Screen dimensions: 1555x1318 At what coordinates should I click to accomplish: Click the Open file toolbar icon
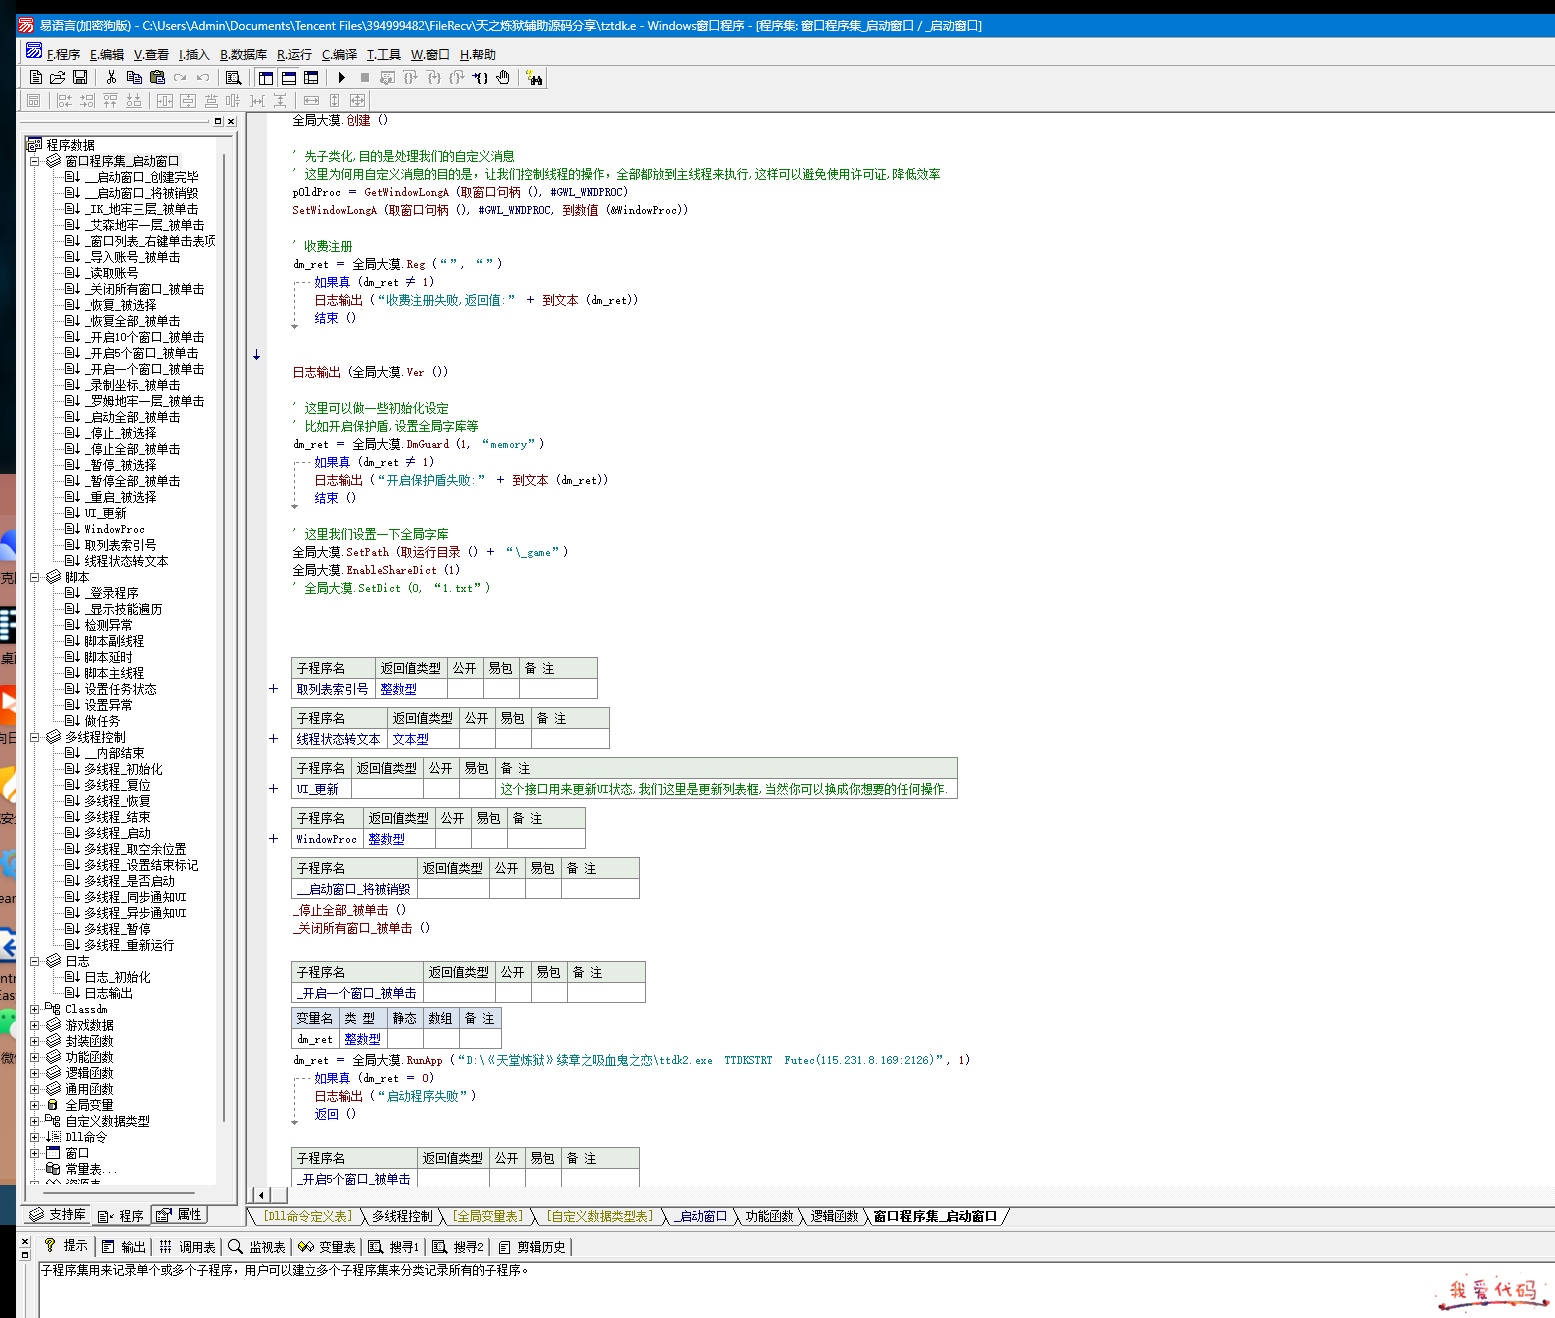point(58,78)
